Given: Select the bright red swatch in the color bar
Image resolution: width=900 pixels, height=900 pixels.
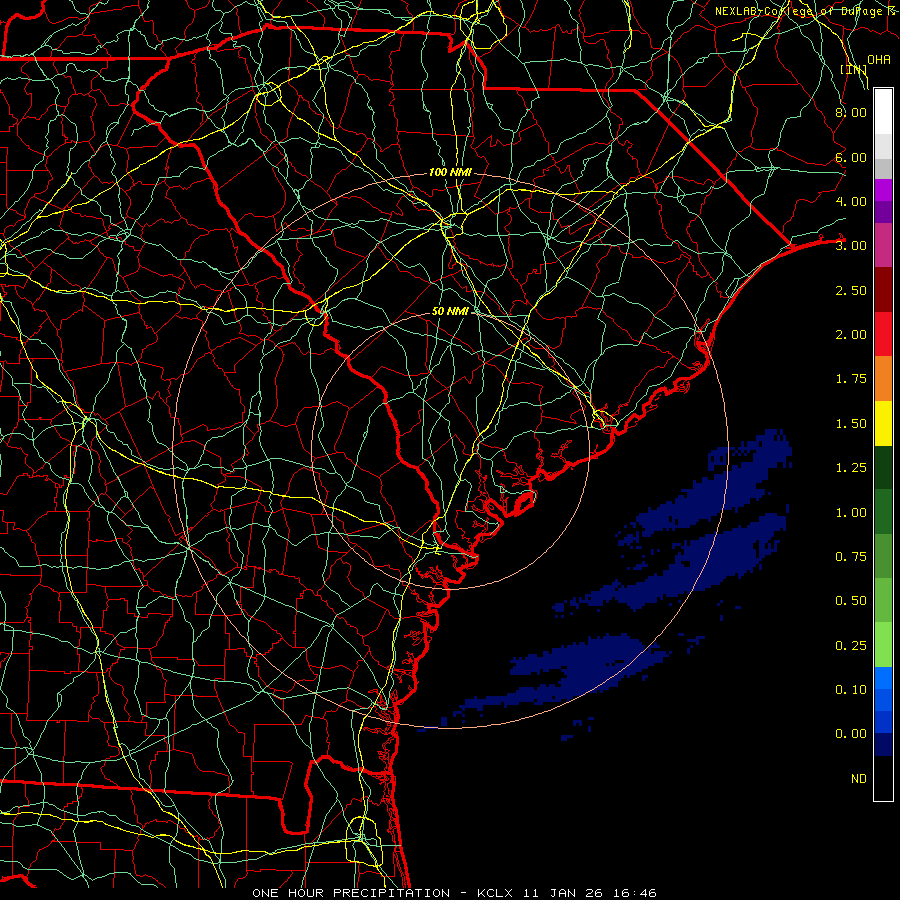Looking at the screenshot, I should [x=883, y=335].
